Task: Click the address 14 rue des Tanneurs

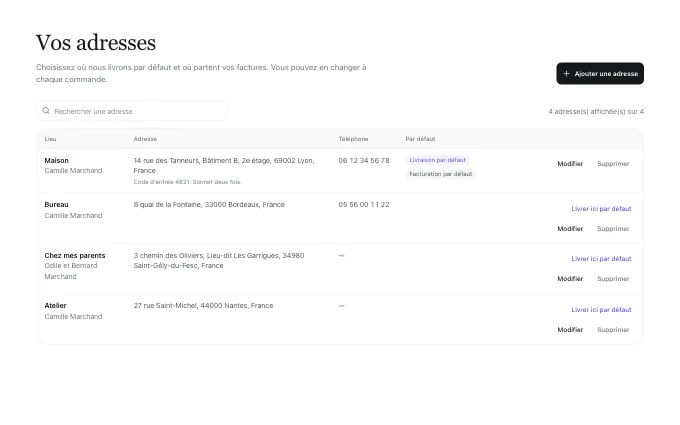Action: pyautogui.click(x=224, y=166)
